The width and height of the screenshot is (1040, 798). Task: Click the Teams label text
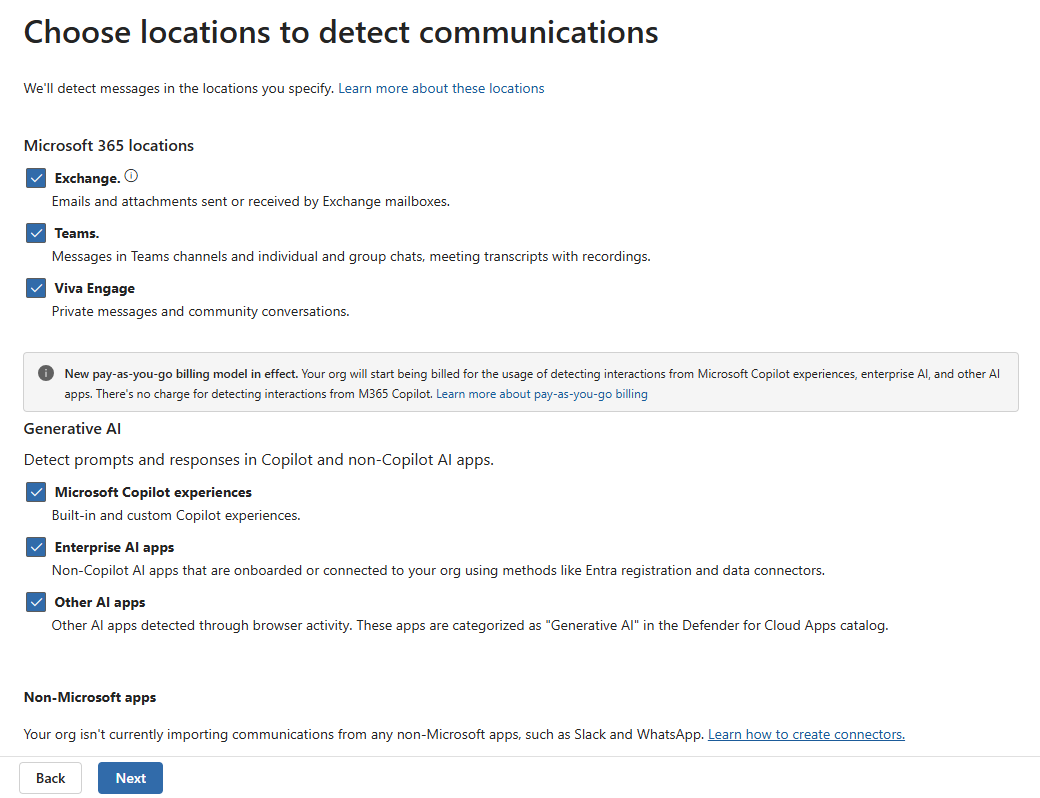[77, 233]
